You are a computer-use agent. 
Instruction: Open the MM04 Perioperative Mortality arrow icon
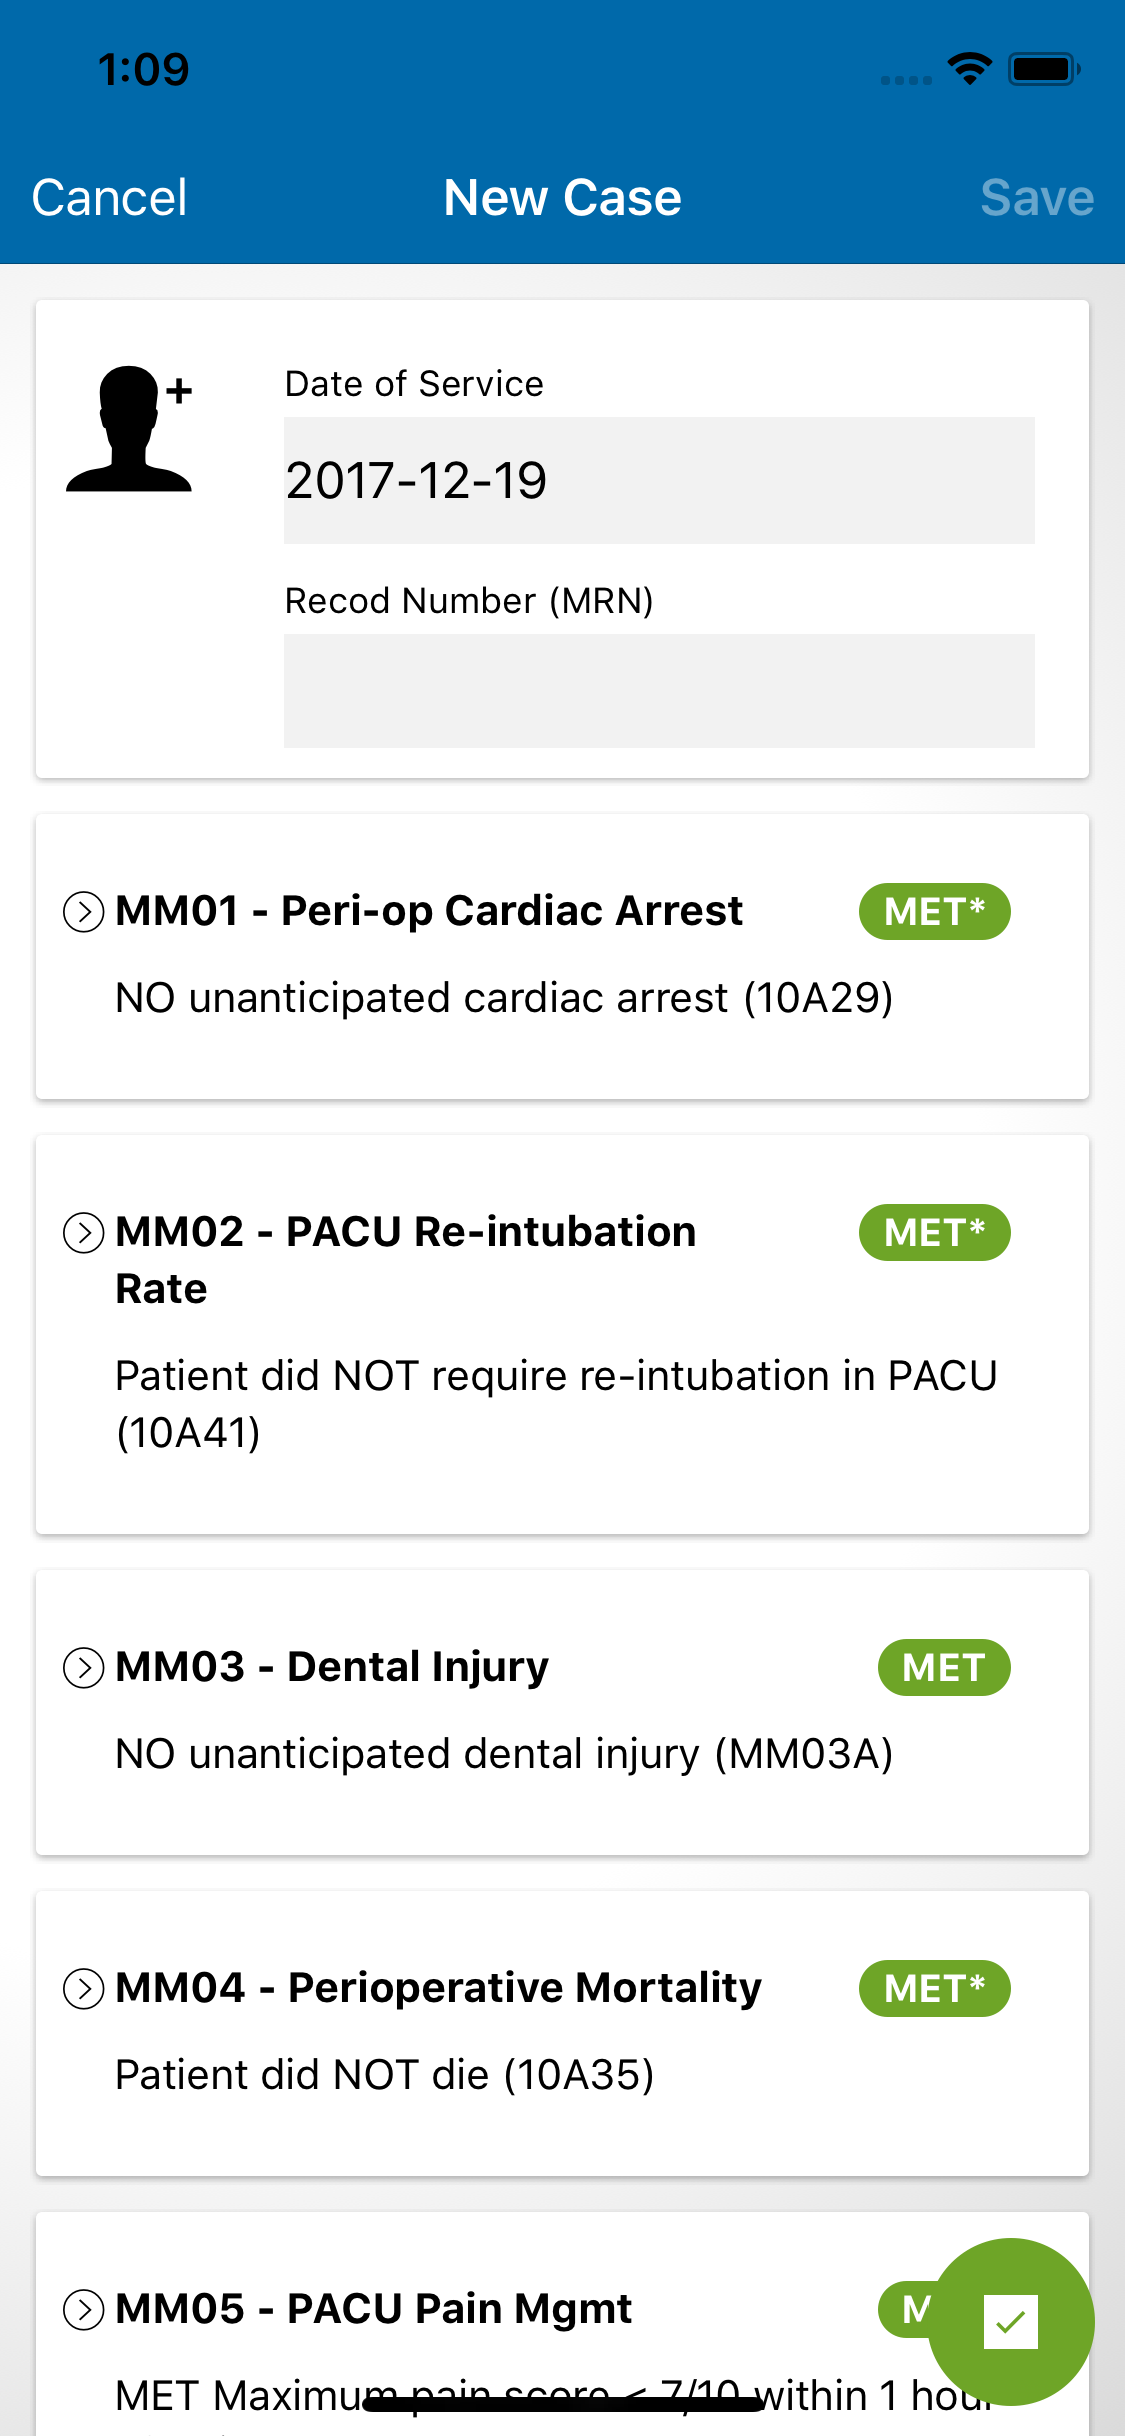pyautogui.click(x=84, y=1989)
